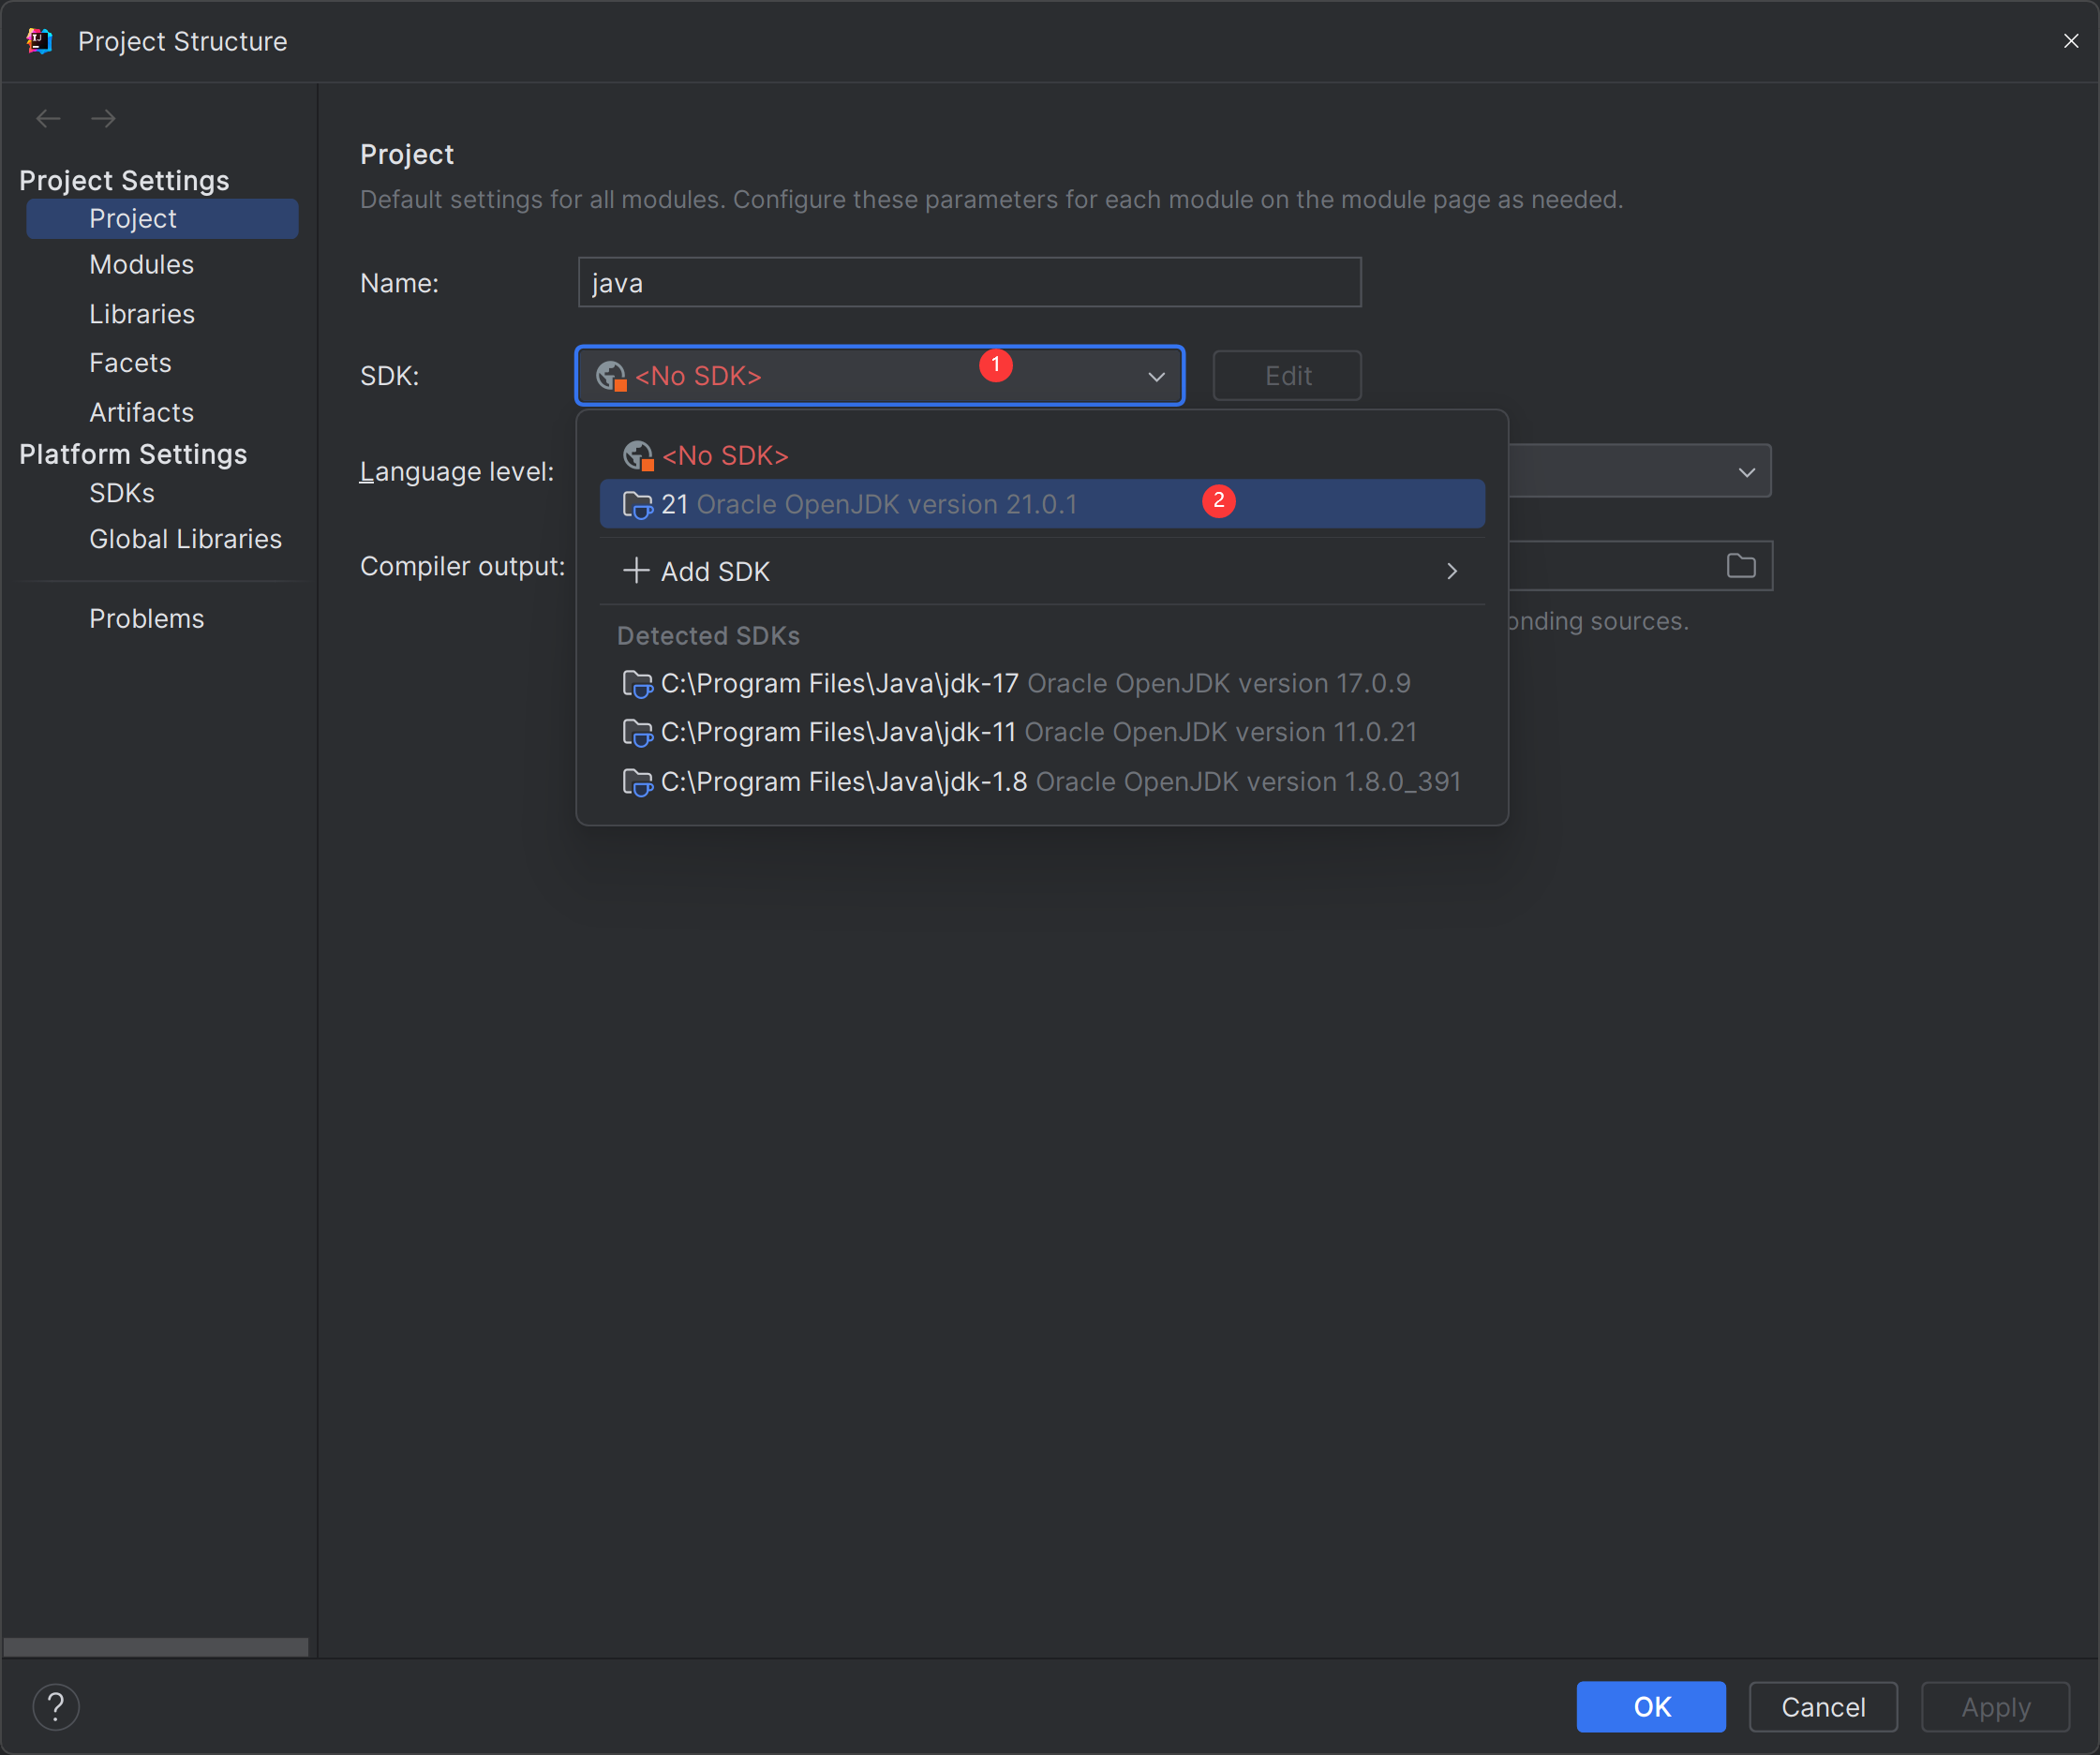Click the sidebar horizontal scrollbar
Image resolution: width=2100 pixels, height=1755 pixels.
click(x=156, y=1646)
